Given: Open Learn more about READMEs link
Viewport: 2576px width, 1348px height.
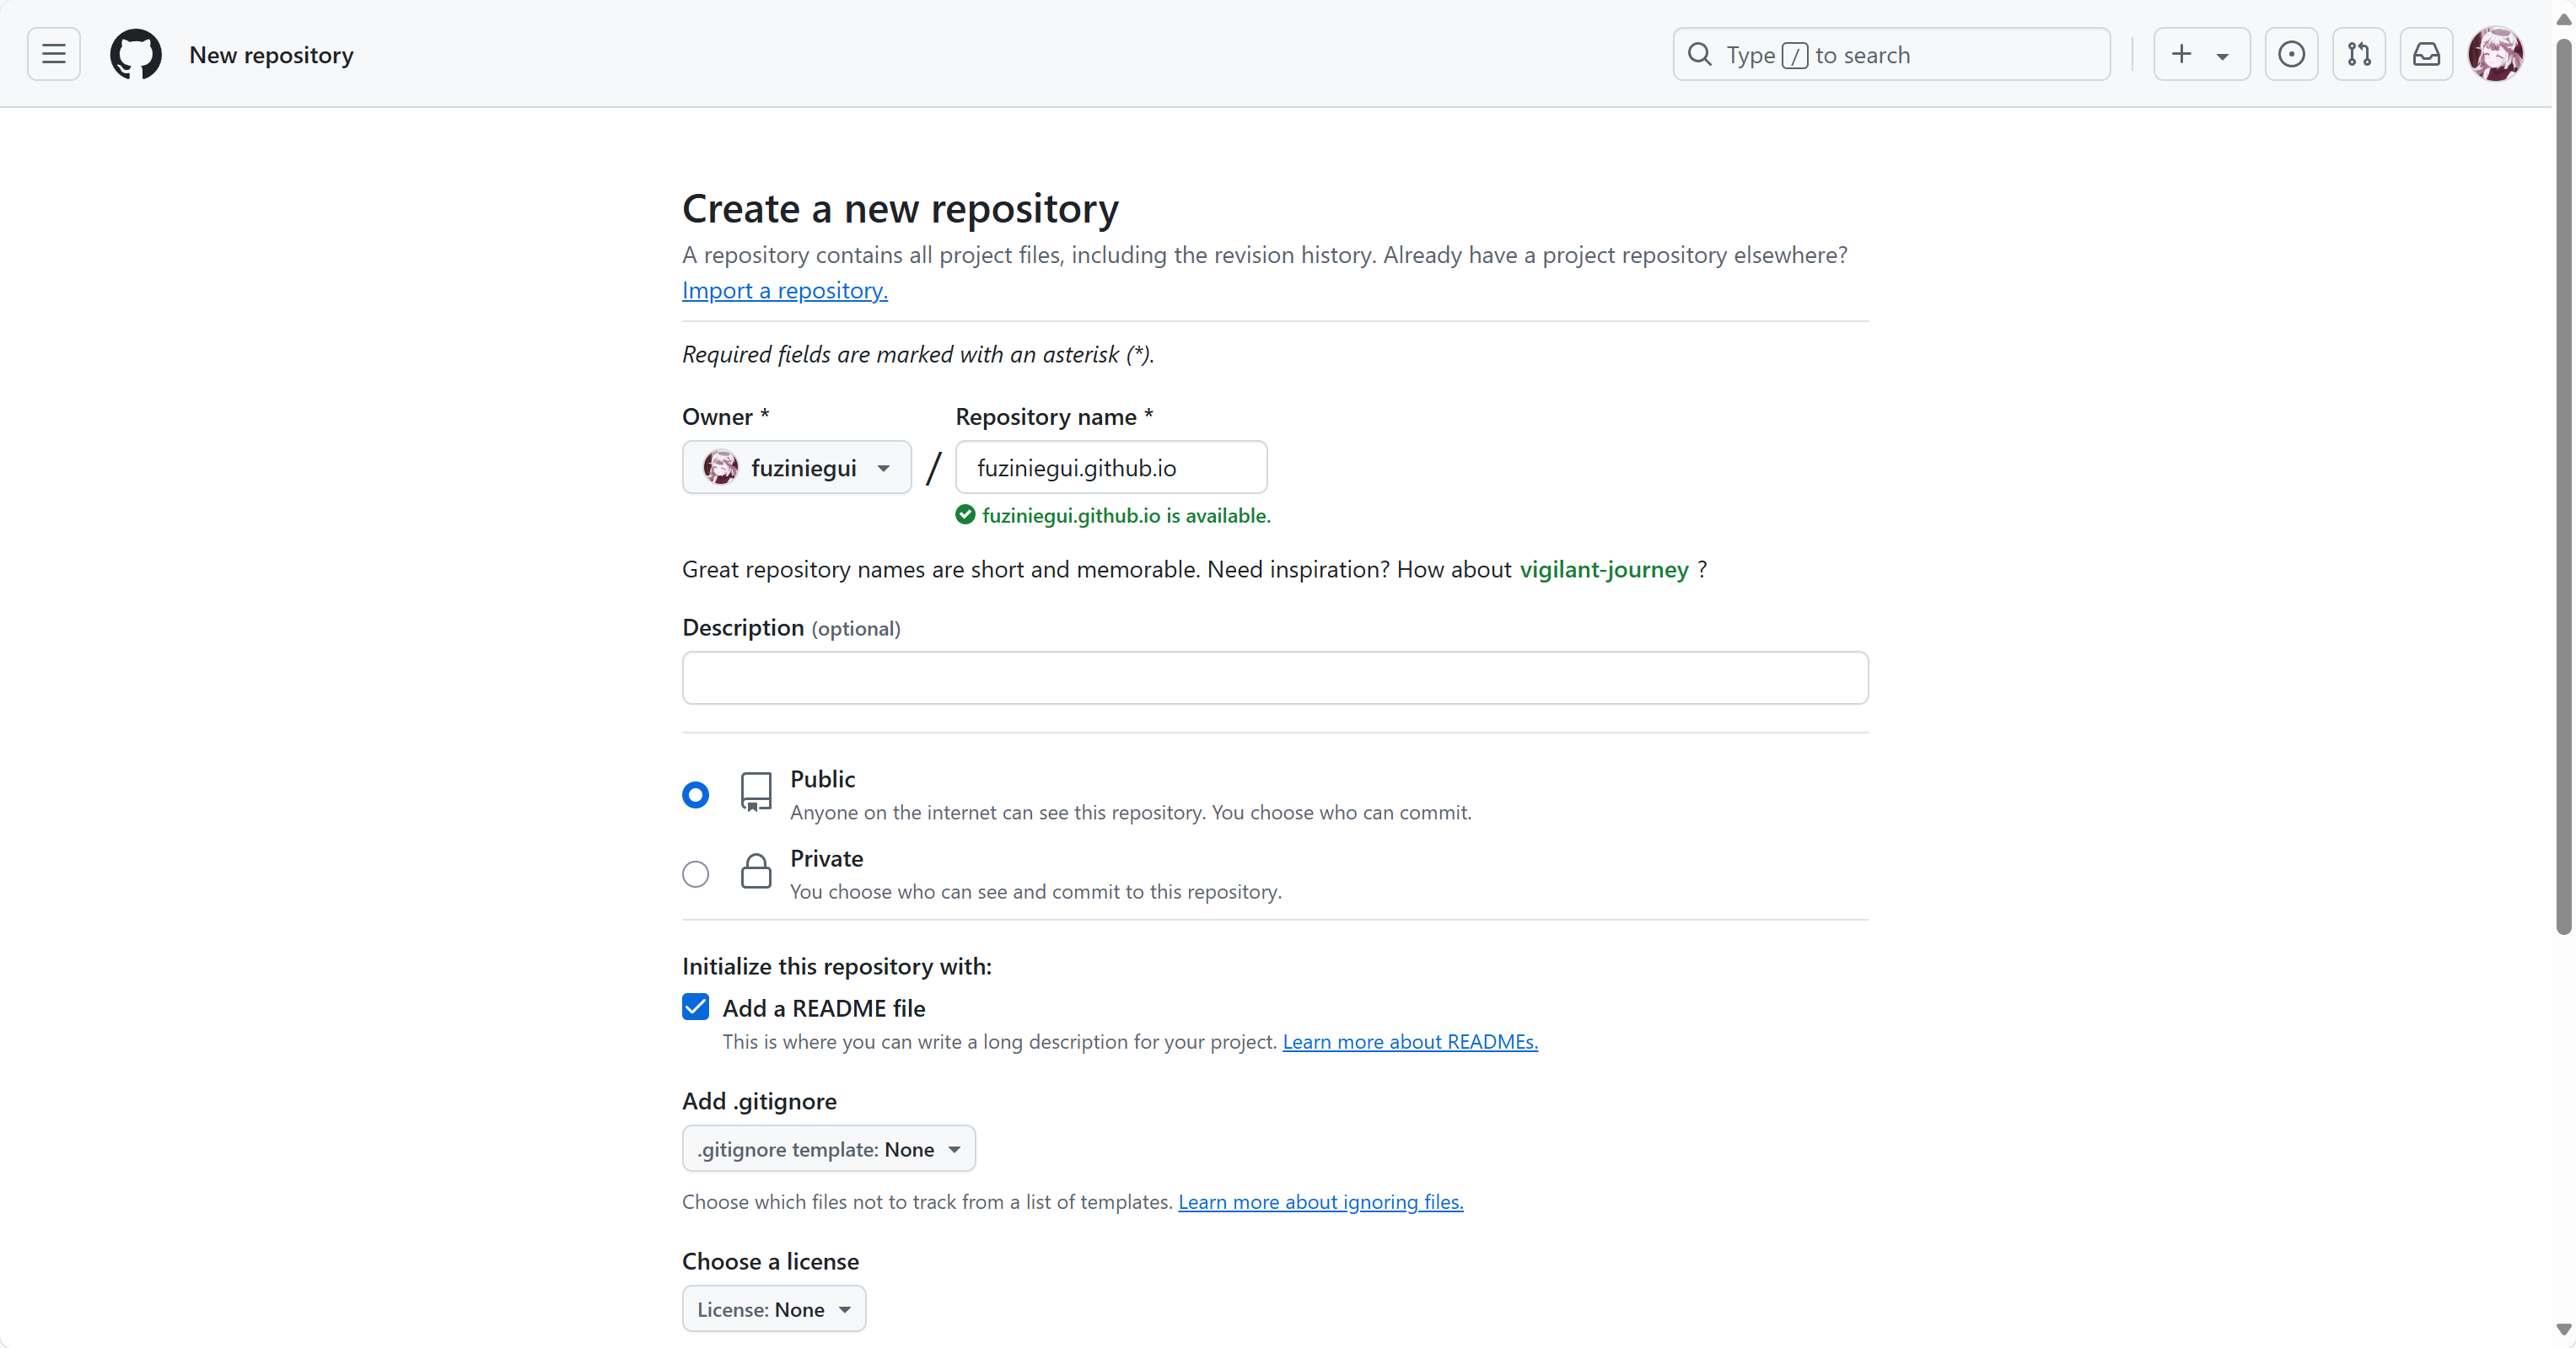Looking at the screenshot, I should 1410,1042.
